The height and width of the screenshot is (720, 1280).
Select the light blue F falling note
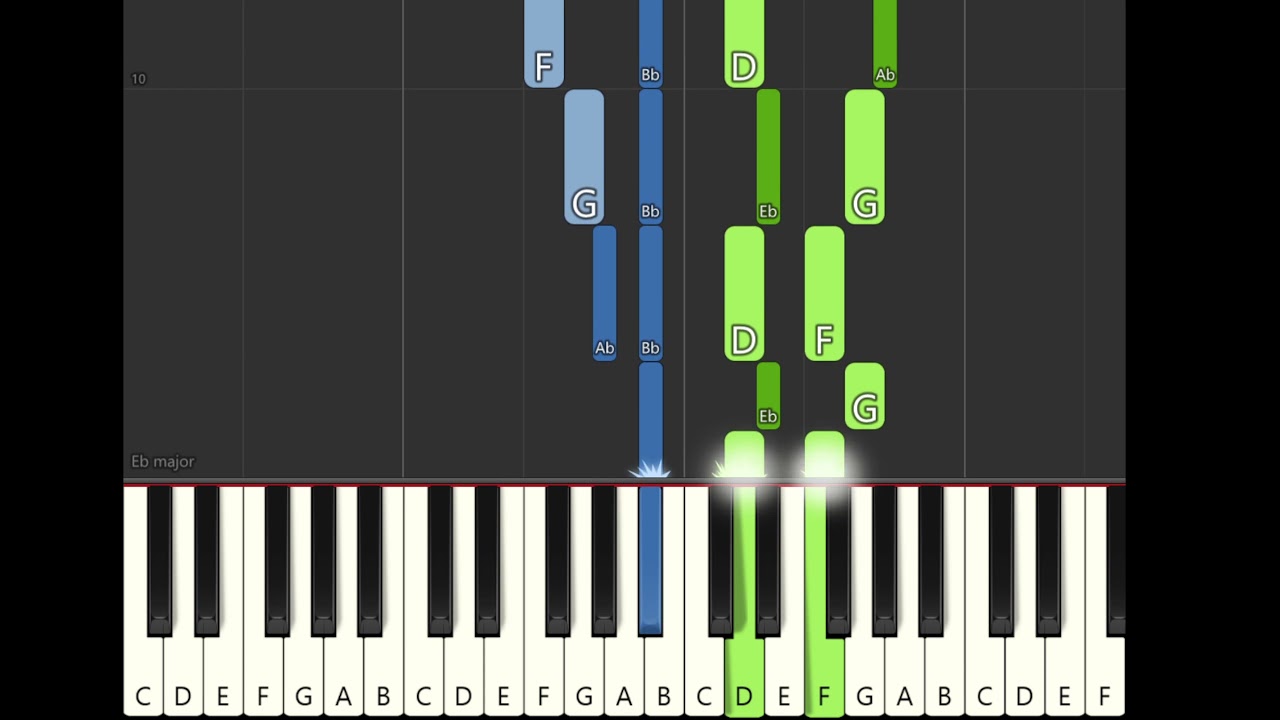coord(544,43)
